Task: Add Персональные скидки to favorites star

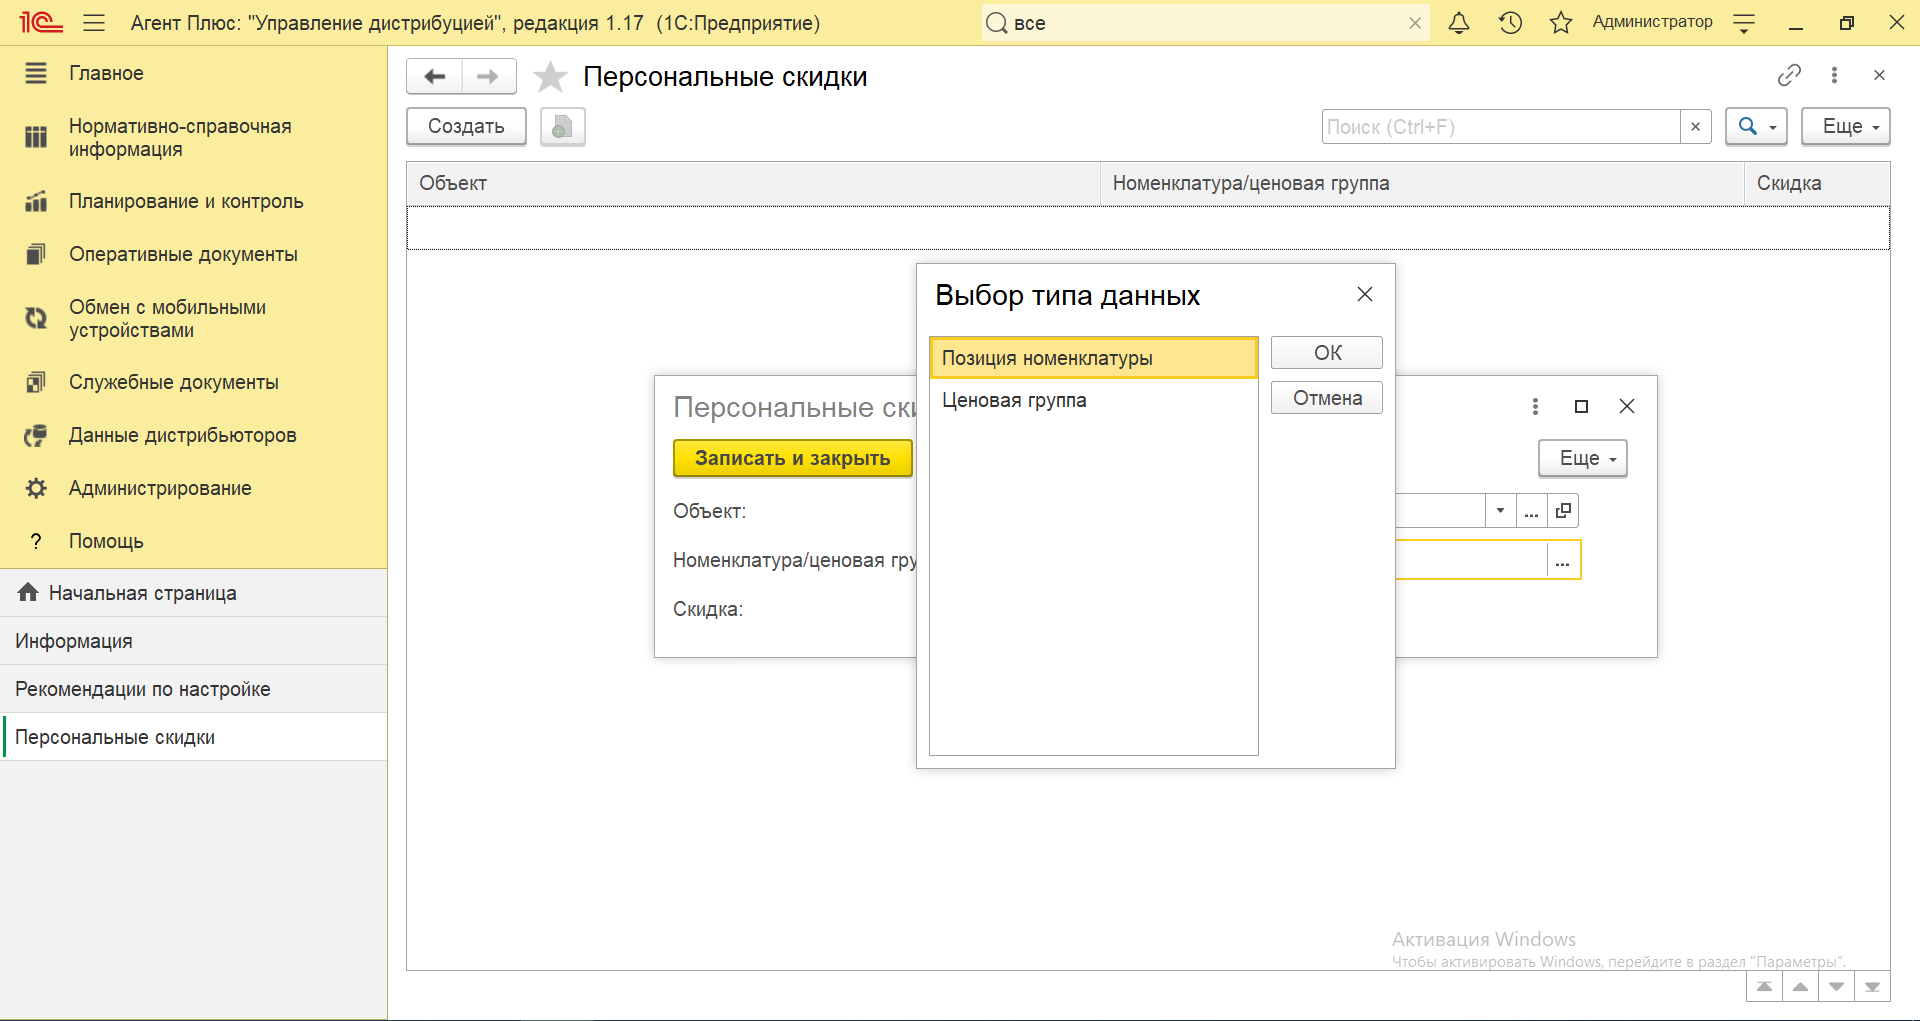Action: tap(550, 77)
